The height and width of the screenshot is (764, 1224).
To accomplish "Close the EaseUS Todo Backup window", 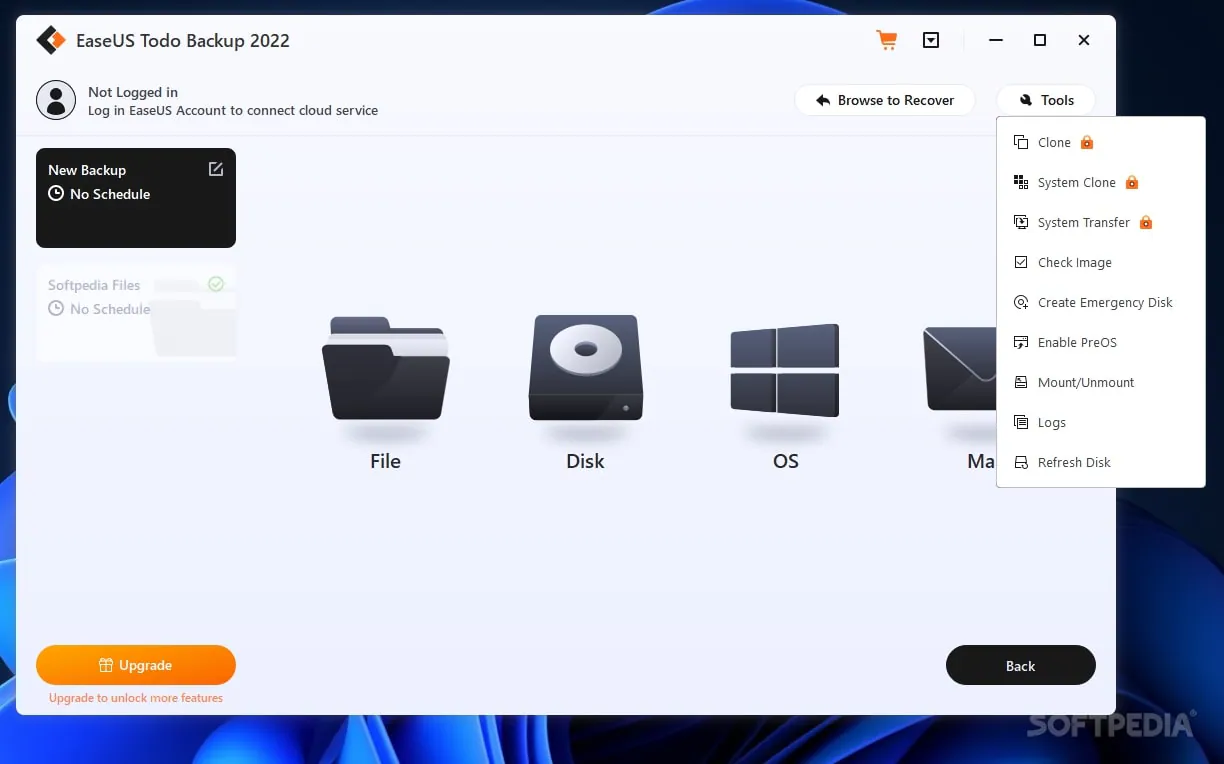I will [1084, 40].
